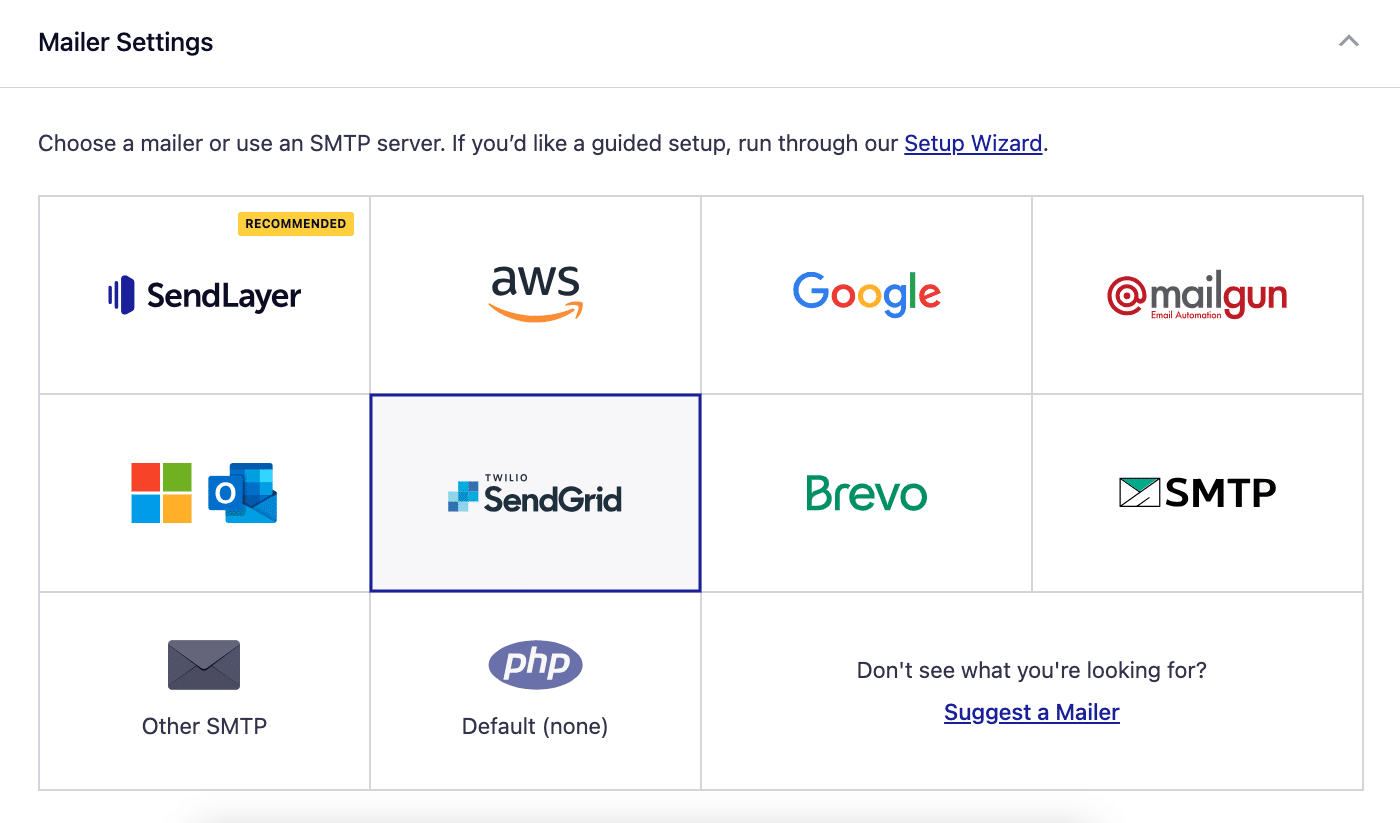
Task: Choose the SMTP.com mailer tile
Action: 1196,492
